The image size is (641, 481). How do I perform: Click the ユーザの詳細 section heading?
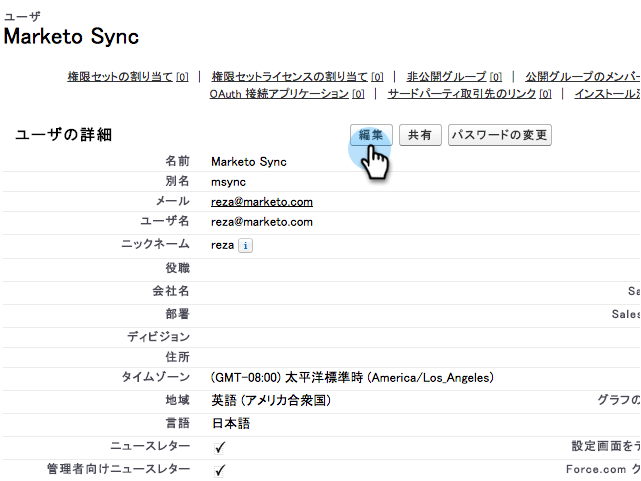coord(63,134)
